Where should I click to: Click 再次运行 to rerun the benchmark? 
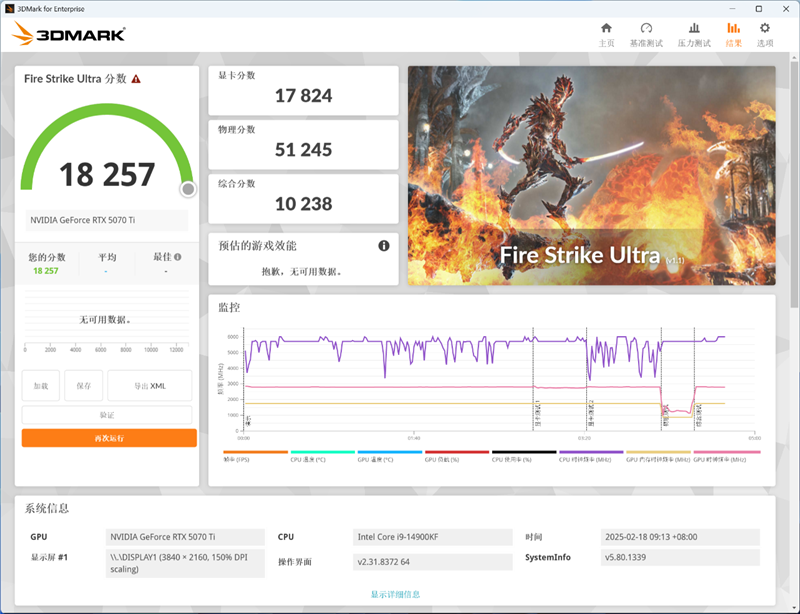point(108,437)
